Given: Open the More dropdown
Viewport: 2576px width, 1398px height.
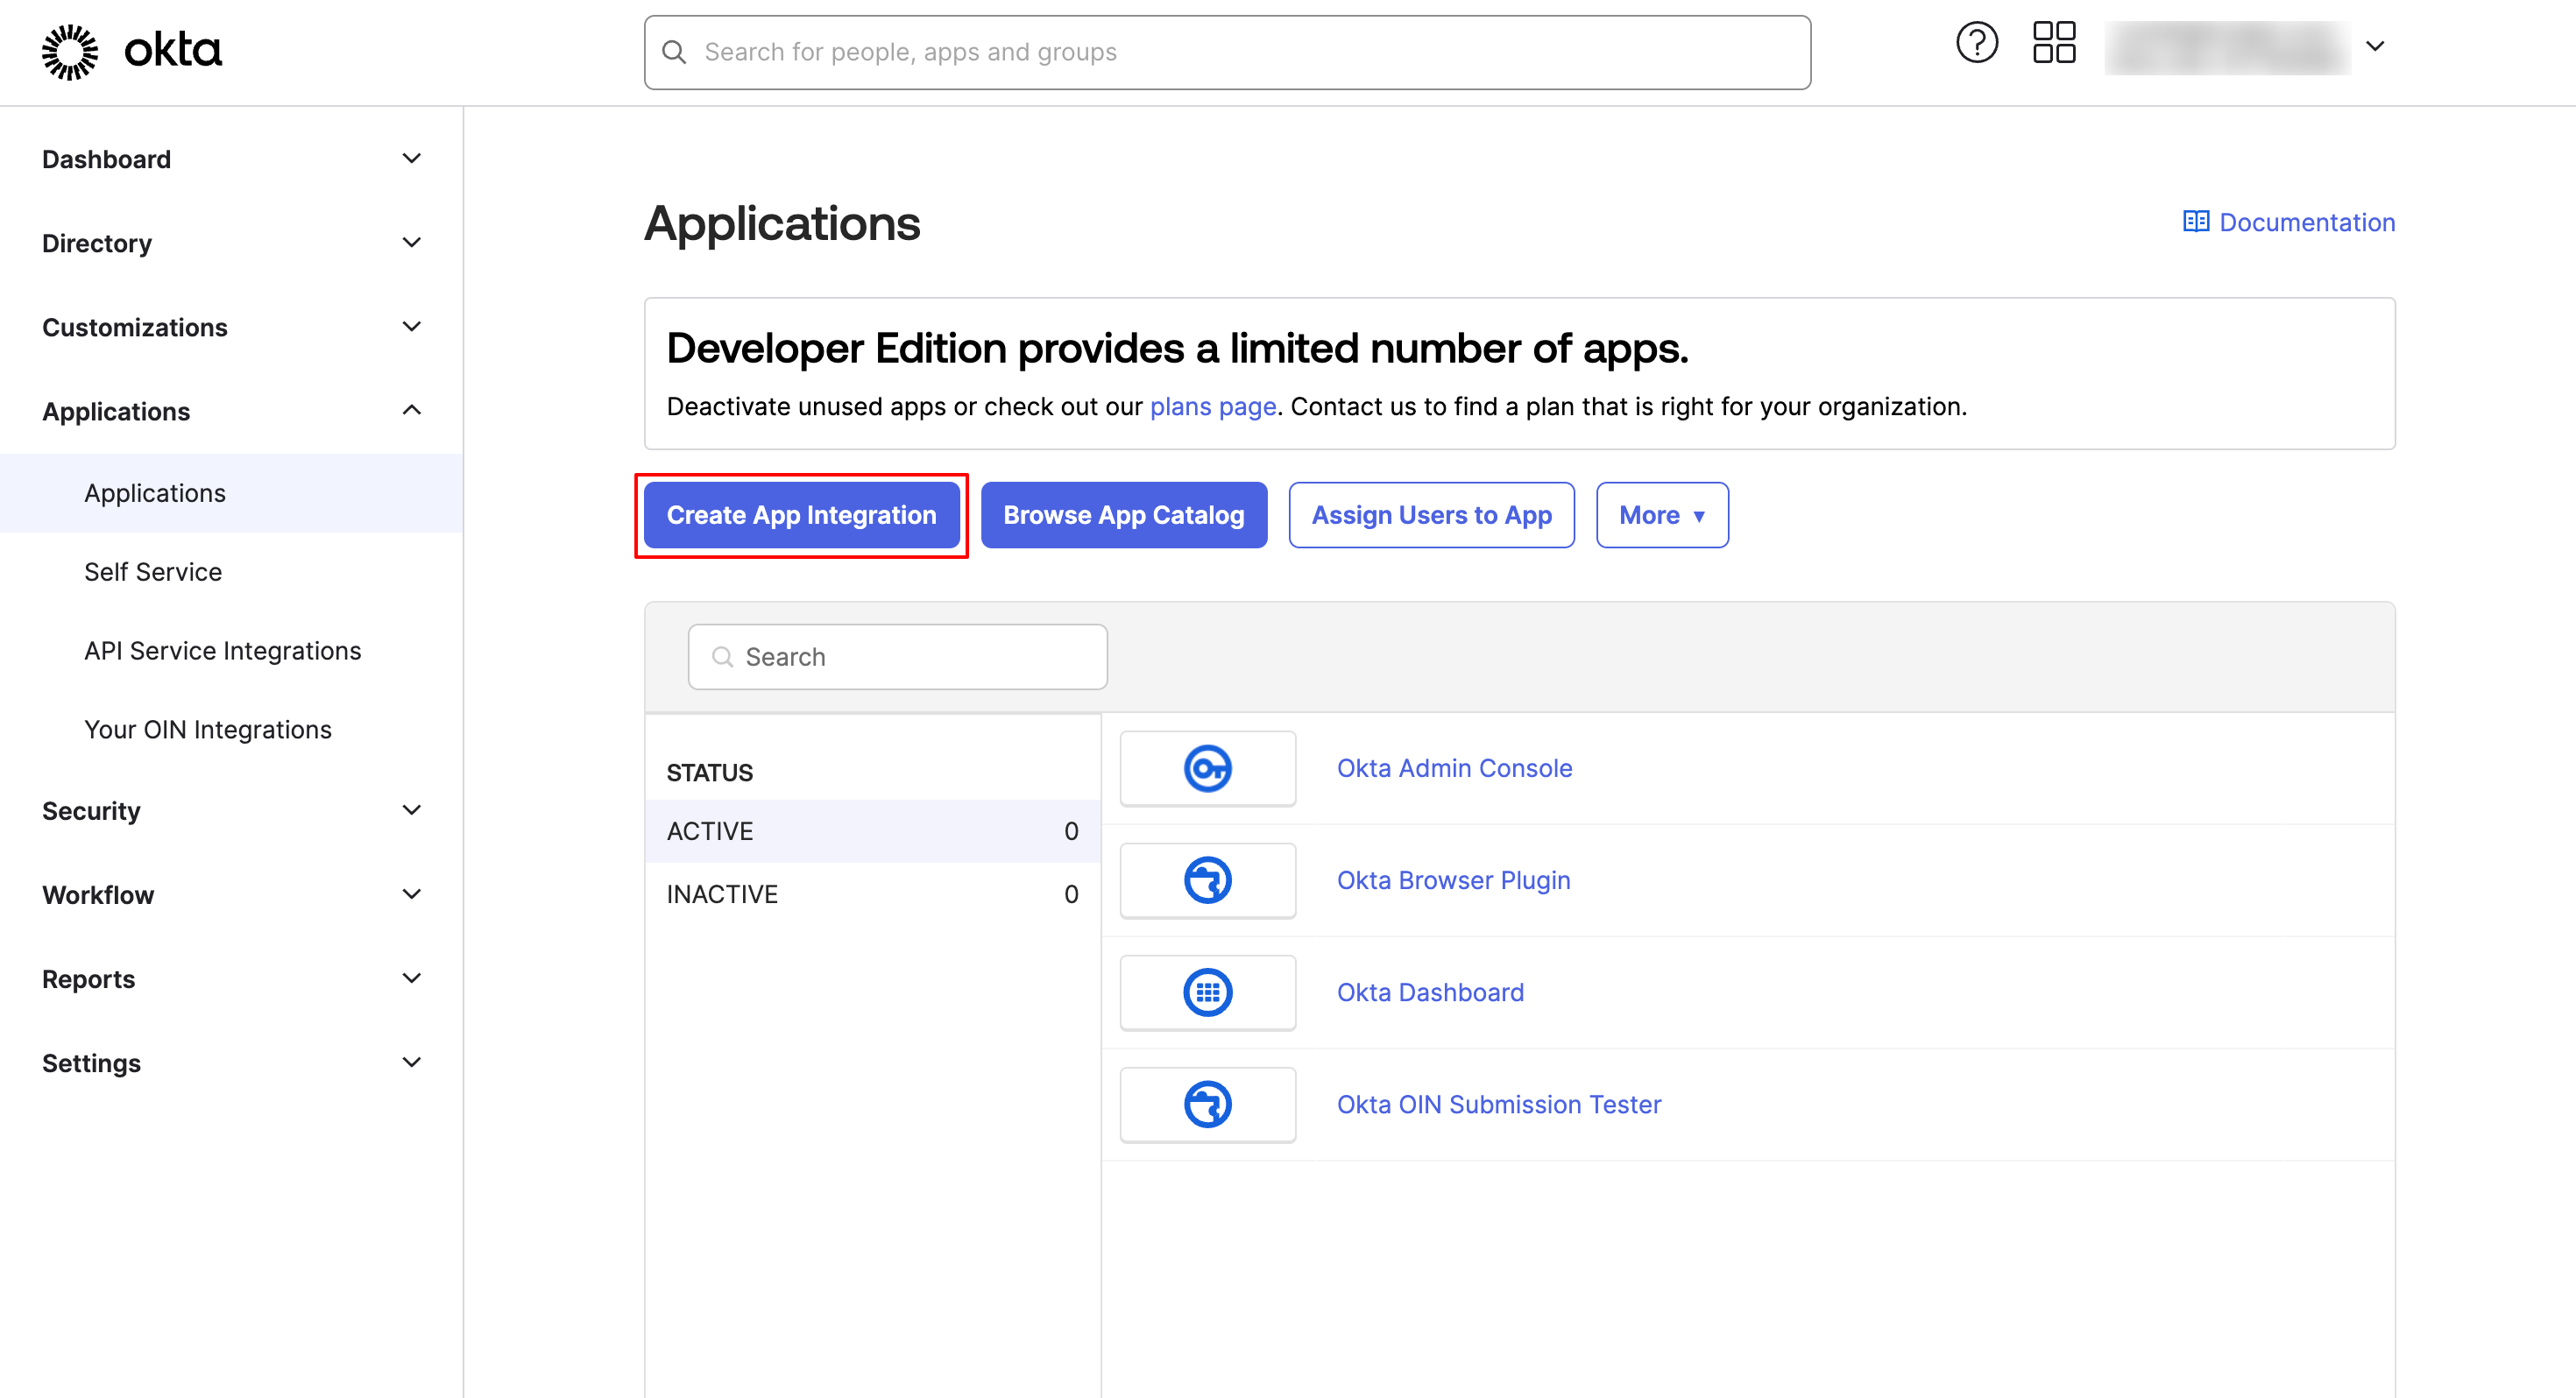Looking at the screenshot, I should (x=1661, y=515).
